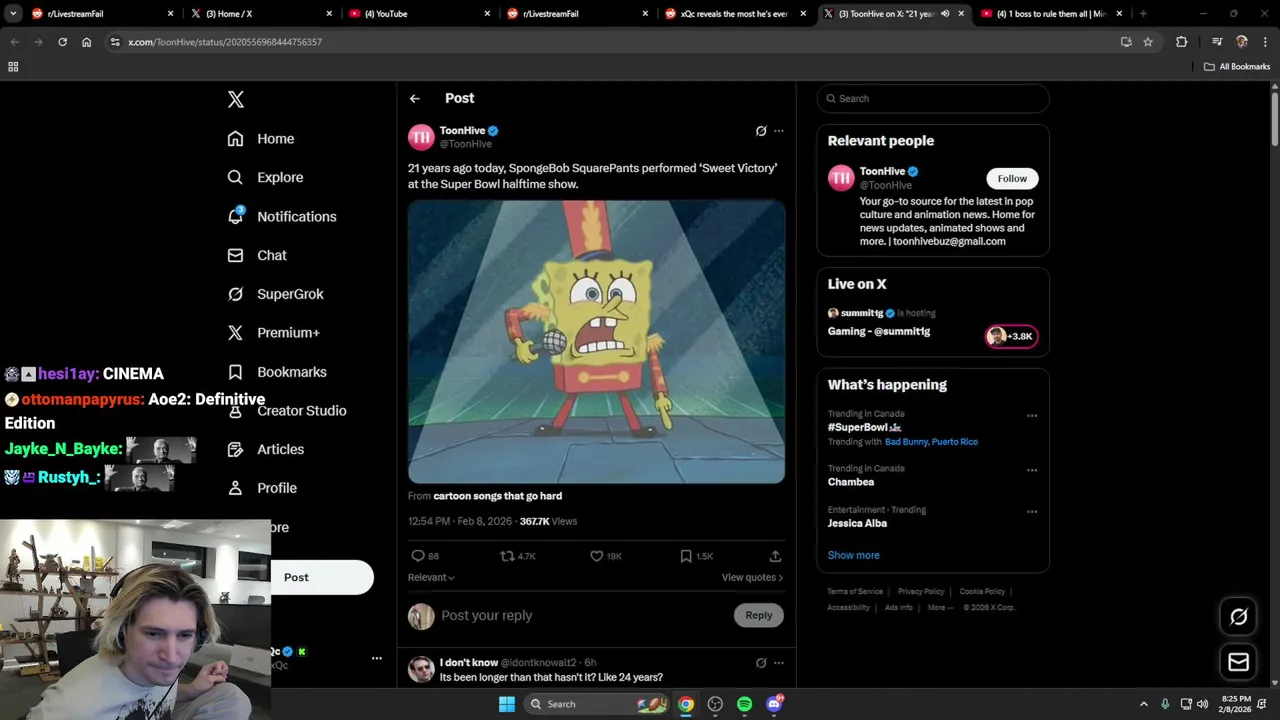Viewport: 1280px width, 720px height.
Task: Open Terms of Service footer link
Action: point(855,592)
